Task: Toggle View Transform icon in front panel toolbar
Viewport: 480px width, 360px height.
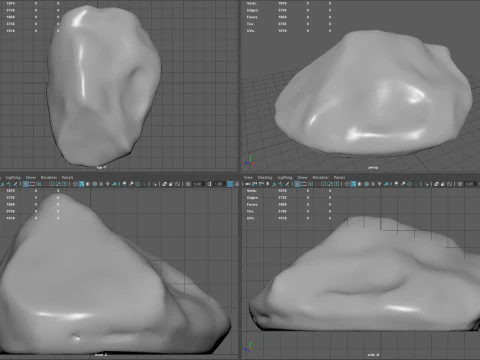Action: pos(230,184)
